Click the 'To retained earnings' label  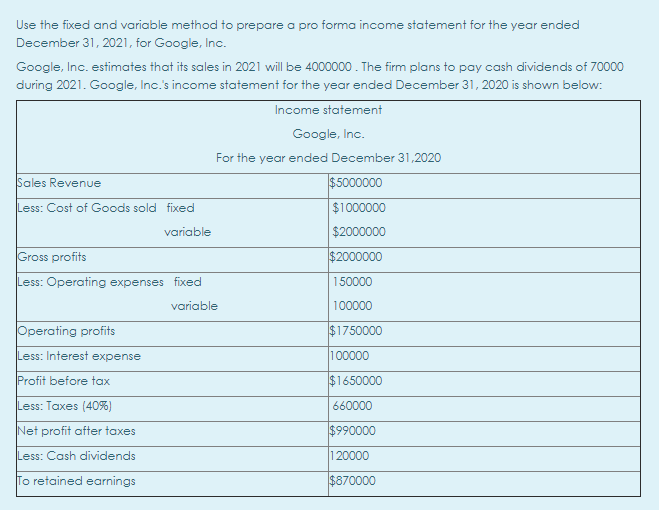pyautogui.click(x=76, y=481)
